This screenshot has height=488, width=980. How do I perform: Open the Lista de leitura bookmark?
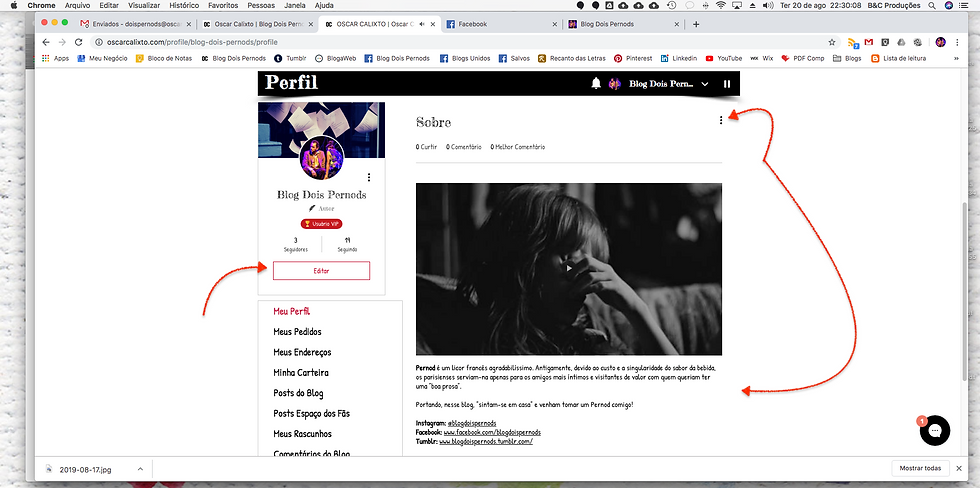(x=898, y=58)
